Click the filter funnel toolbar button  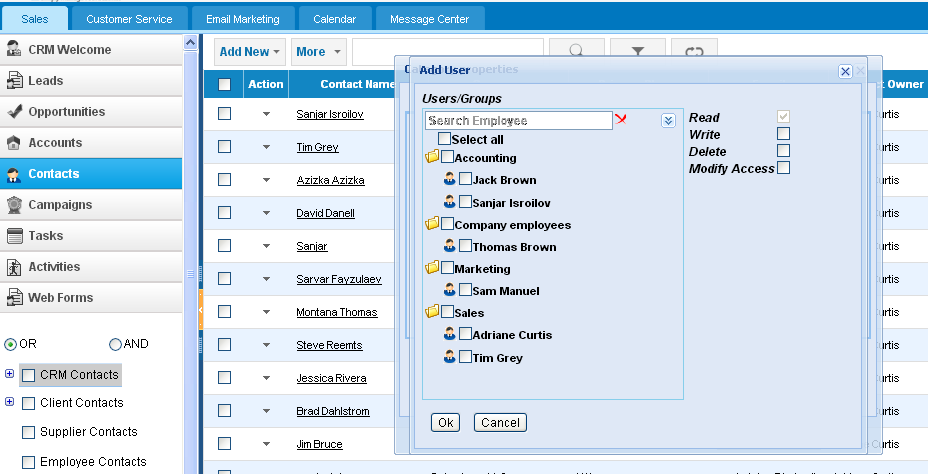(637, 48)
